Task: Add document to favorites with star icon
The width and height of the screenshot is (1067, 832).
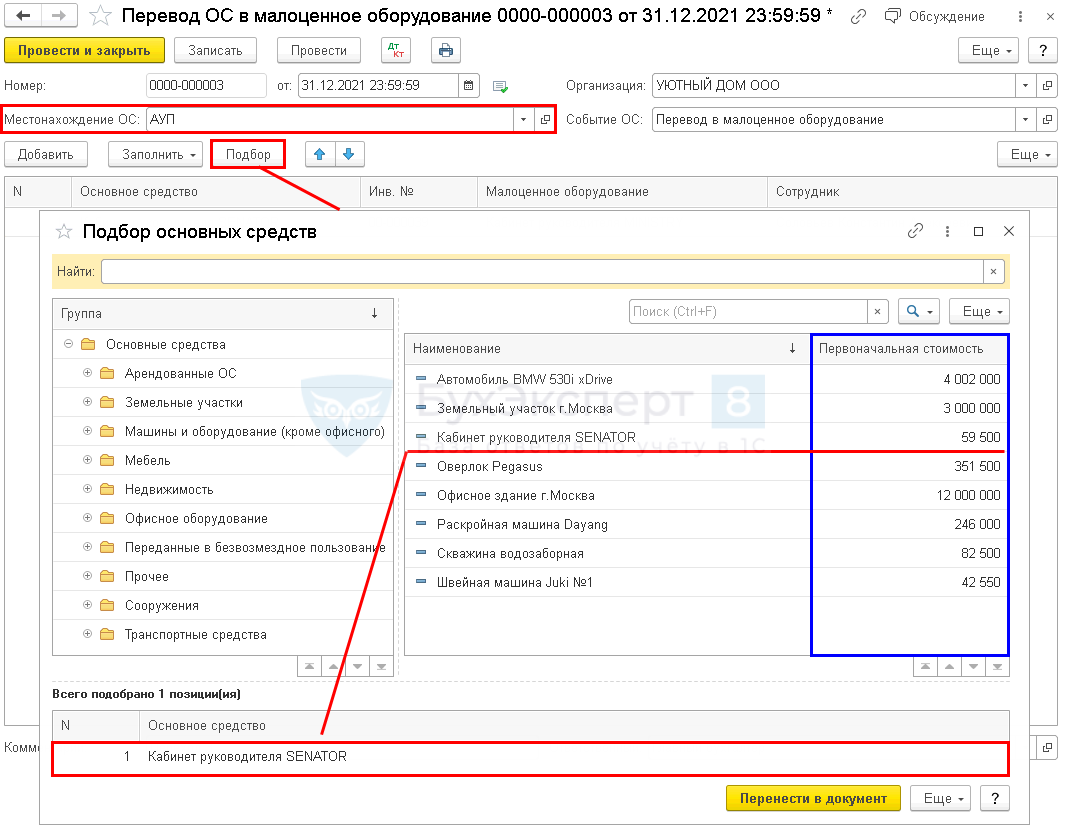Action: 100,16
